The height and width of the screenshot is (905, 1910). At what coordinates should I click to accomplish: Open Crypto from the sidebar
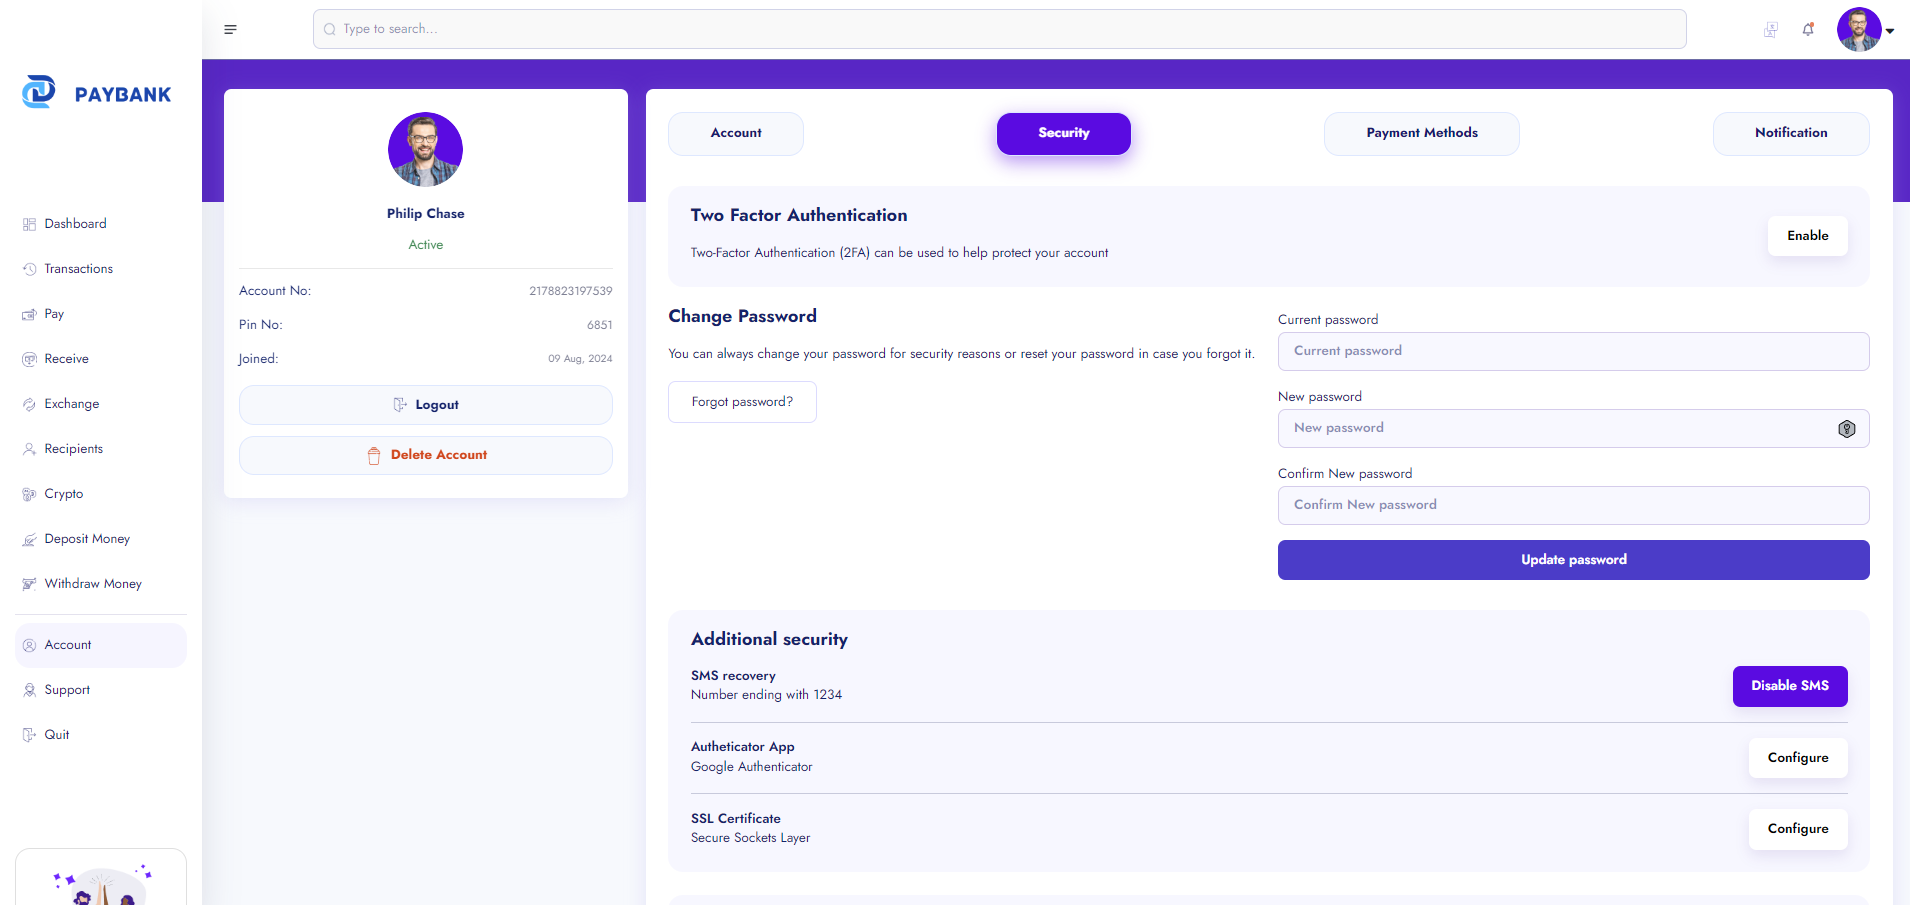point(63,494)
